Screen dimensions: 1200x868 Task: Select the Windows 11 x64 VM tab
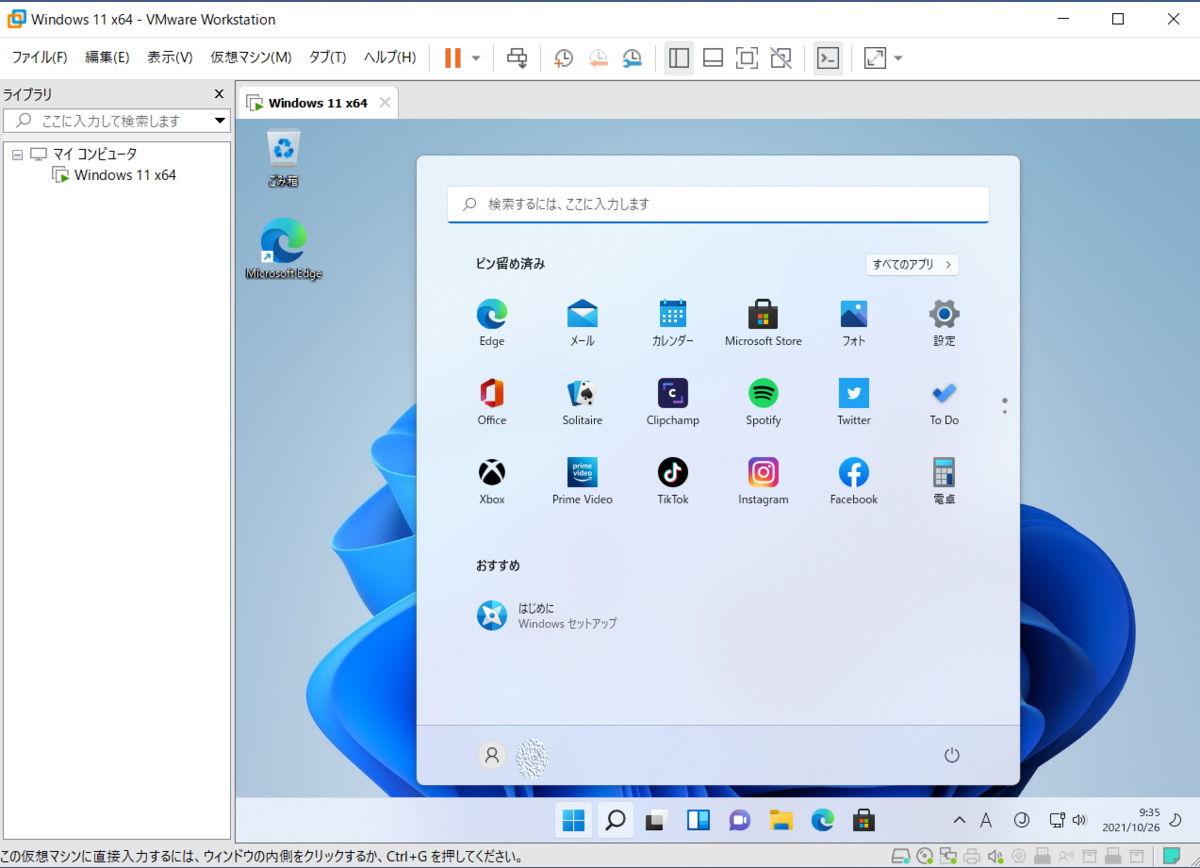tap(317, 103)
